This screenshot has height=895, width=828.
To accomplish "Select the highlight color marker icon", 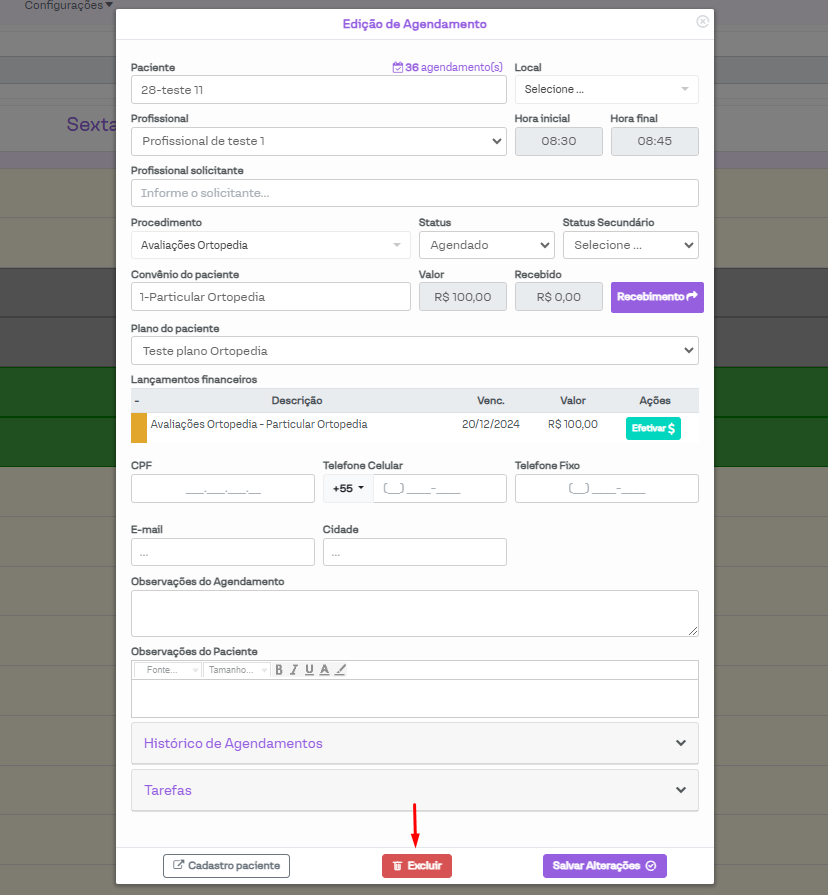I will (x=340, y=670).
